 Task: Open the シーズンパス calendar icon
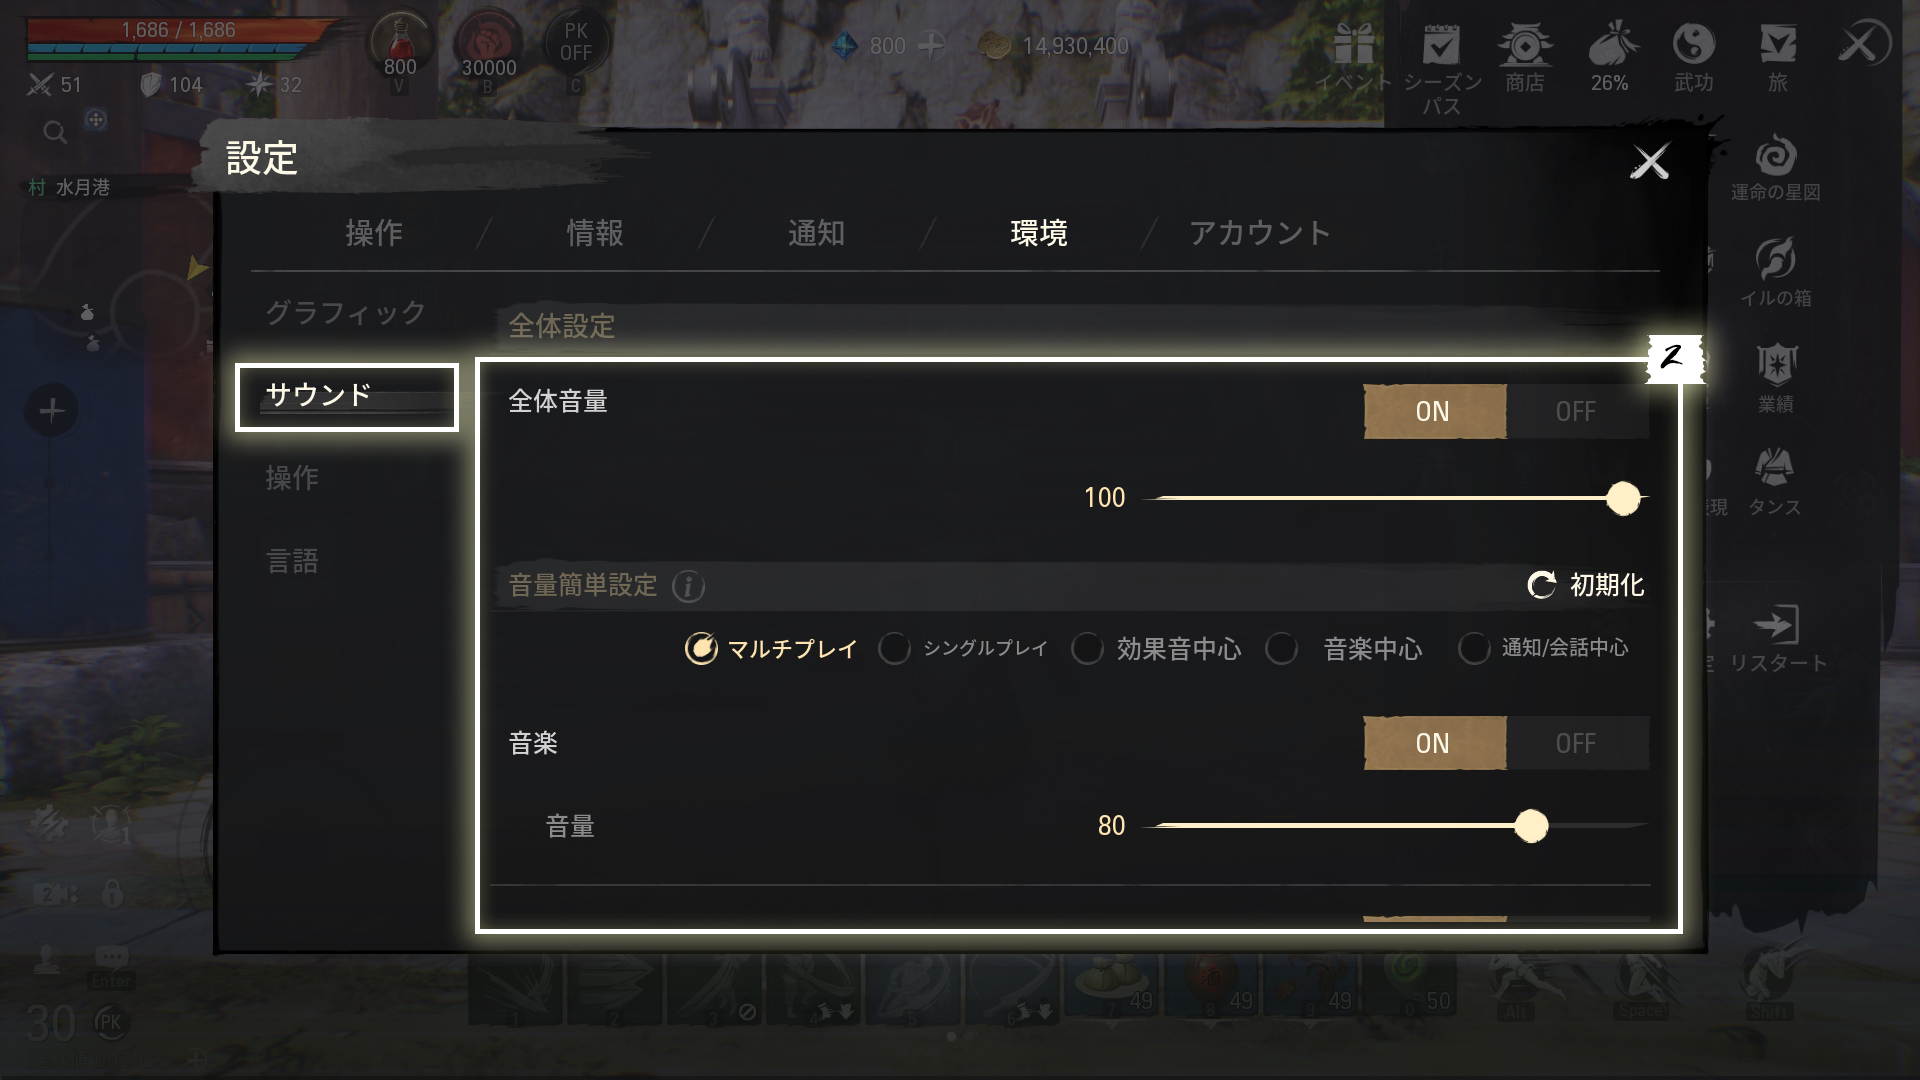pyautogui.click(x=1441, y=45)
